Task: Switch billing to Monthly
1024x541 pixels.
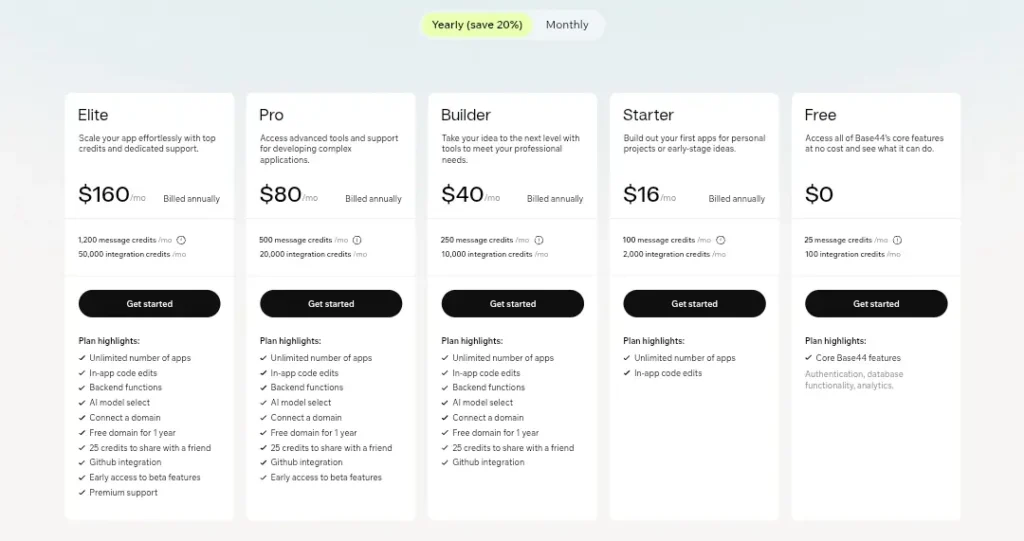Action: 567,25
